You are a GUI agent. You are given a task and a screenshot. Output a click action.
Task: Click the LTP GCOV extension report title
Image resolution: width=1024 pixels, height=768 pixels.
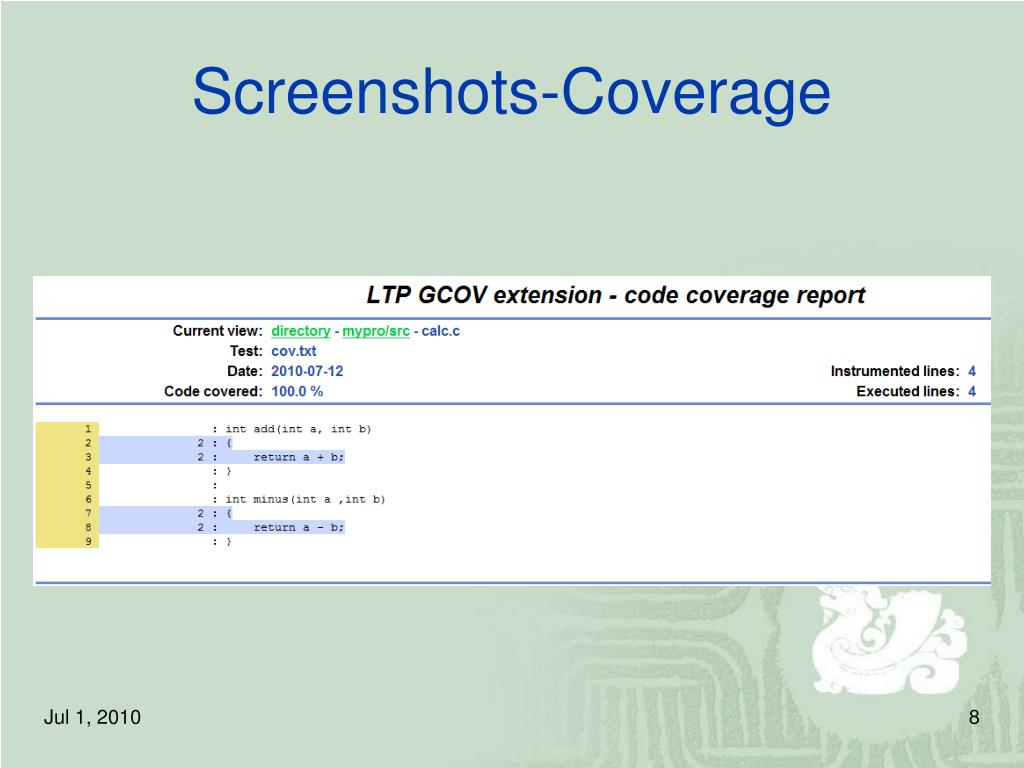615,295
